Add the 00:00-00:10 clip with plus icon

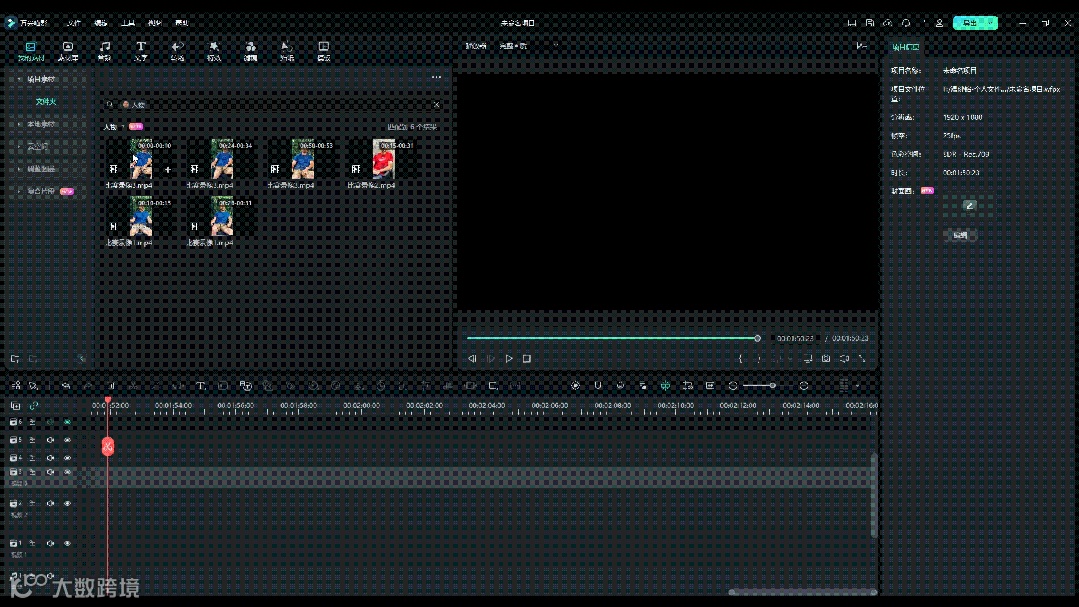tap(167, 169)
